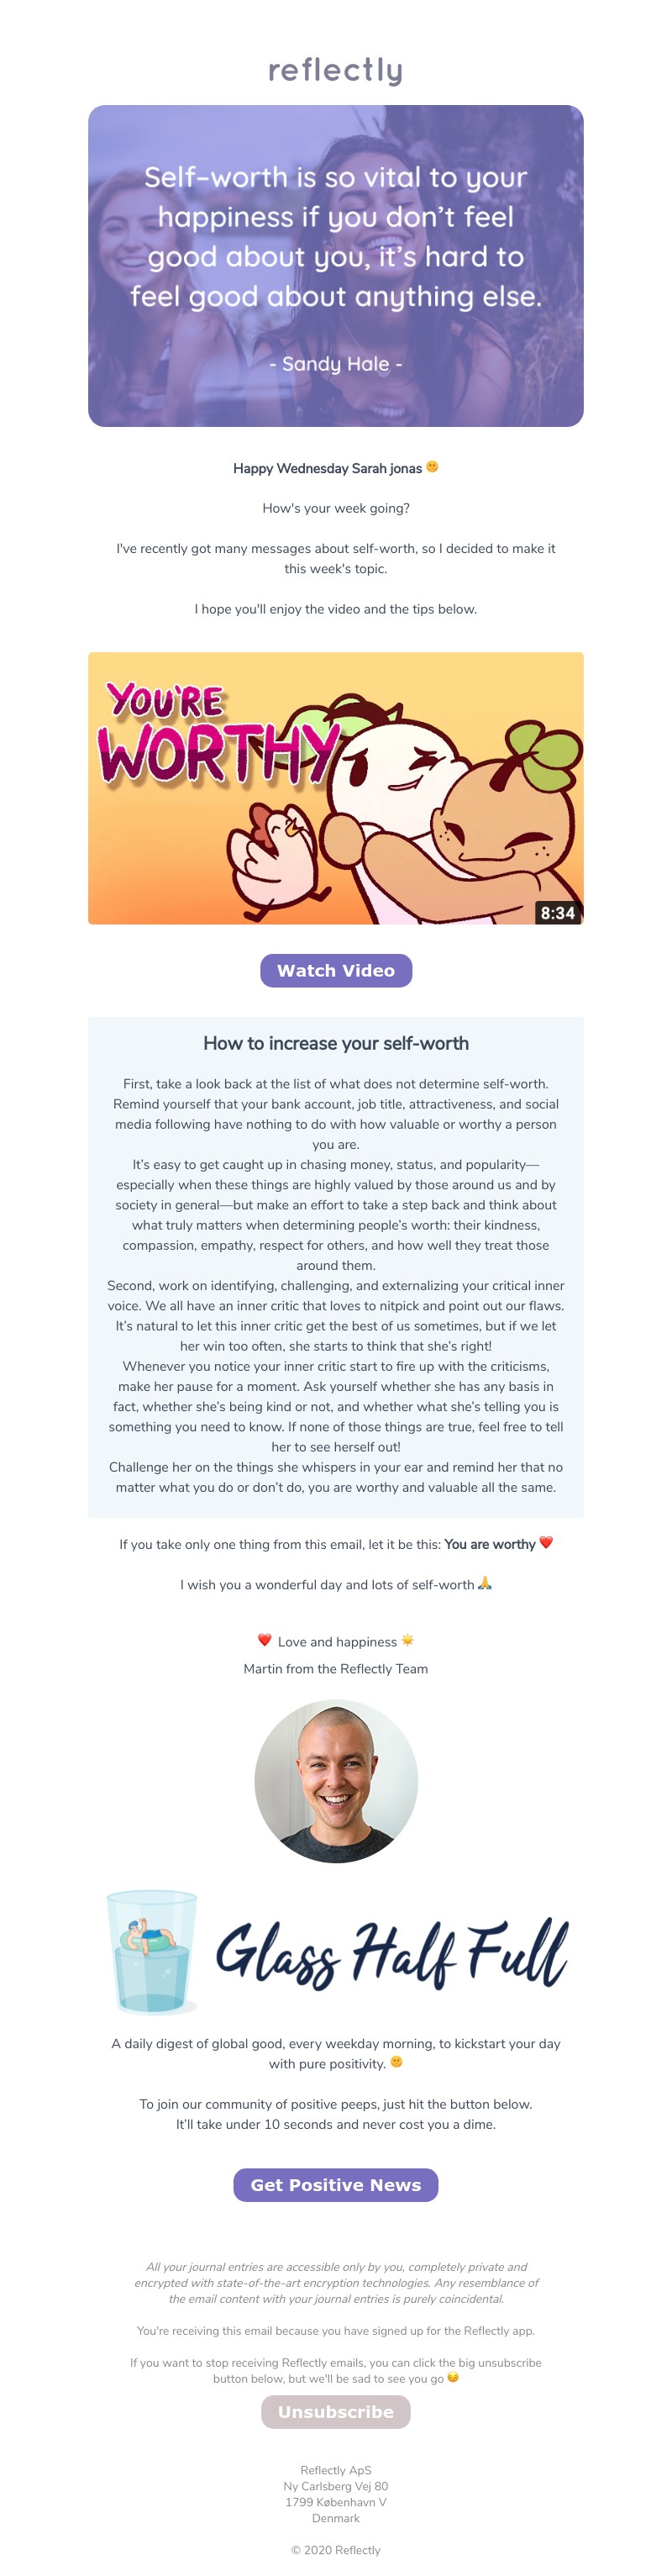Open the Sandy Hale quote banner image
Screen dimensions: 672x2576
[335, 266]
